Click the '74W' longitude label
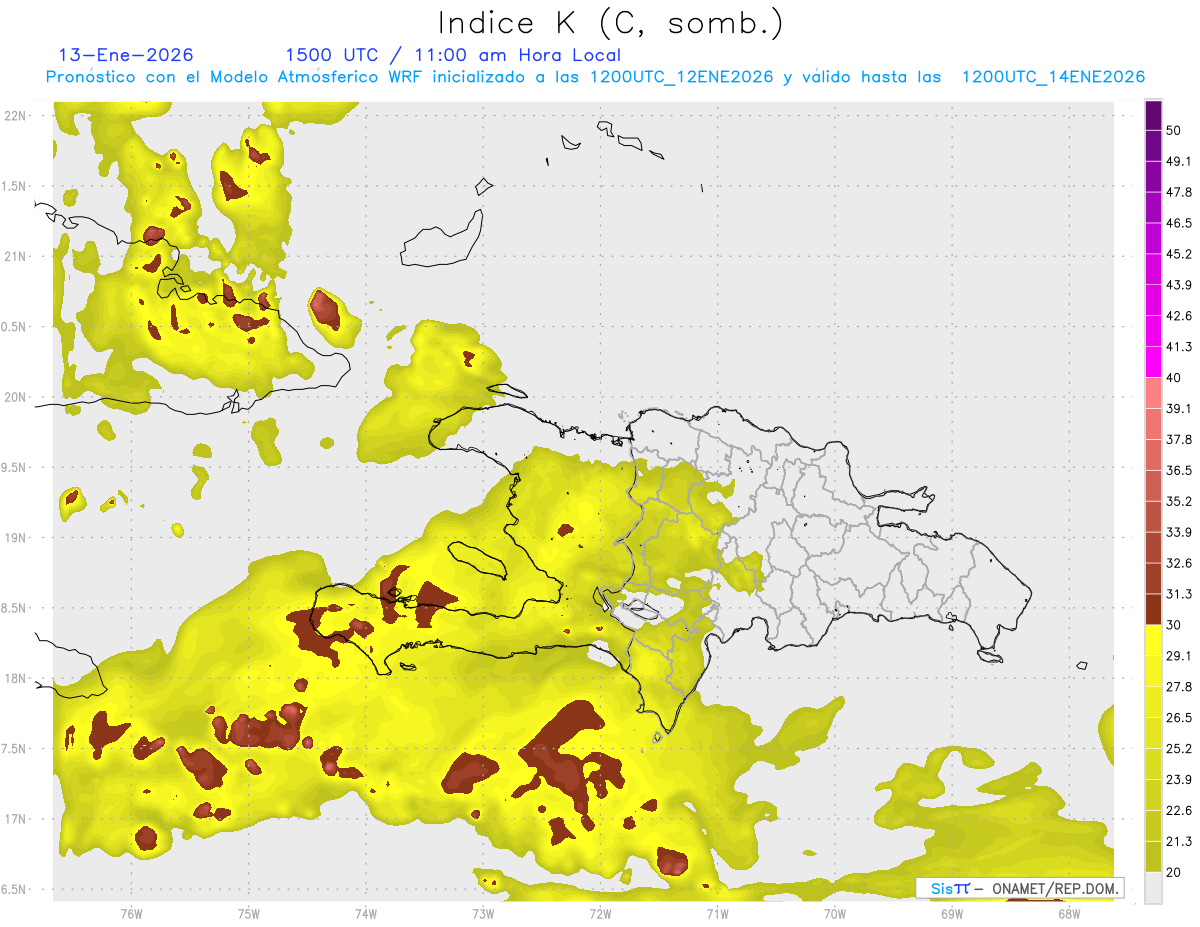The height and width of the screenshot is (927, 1200). coord(366,914)
